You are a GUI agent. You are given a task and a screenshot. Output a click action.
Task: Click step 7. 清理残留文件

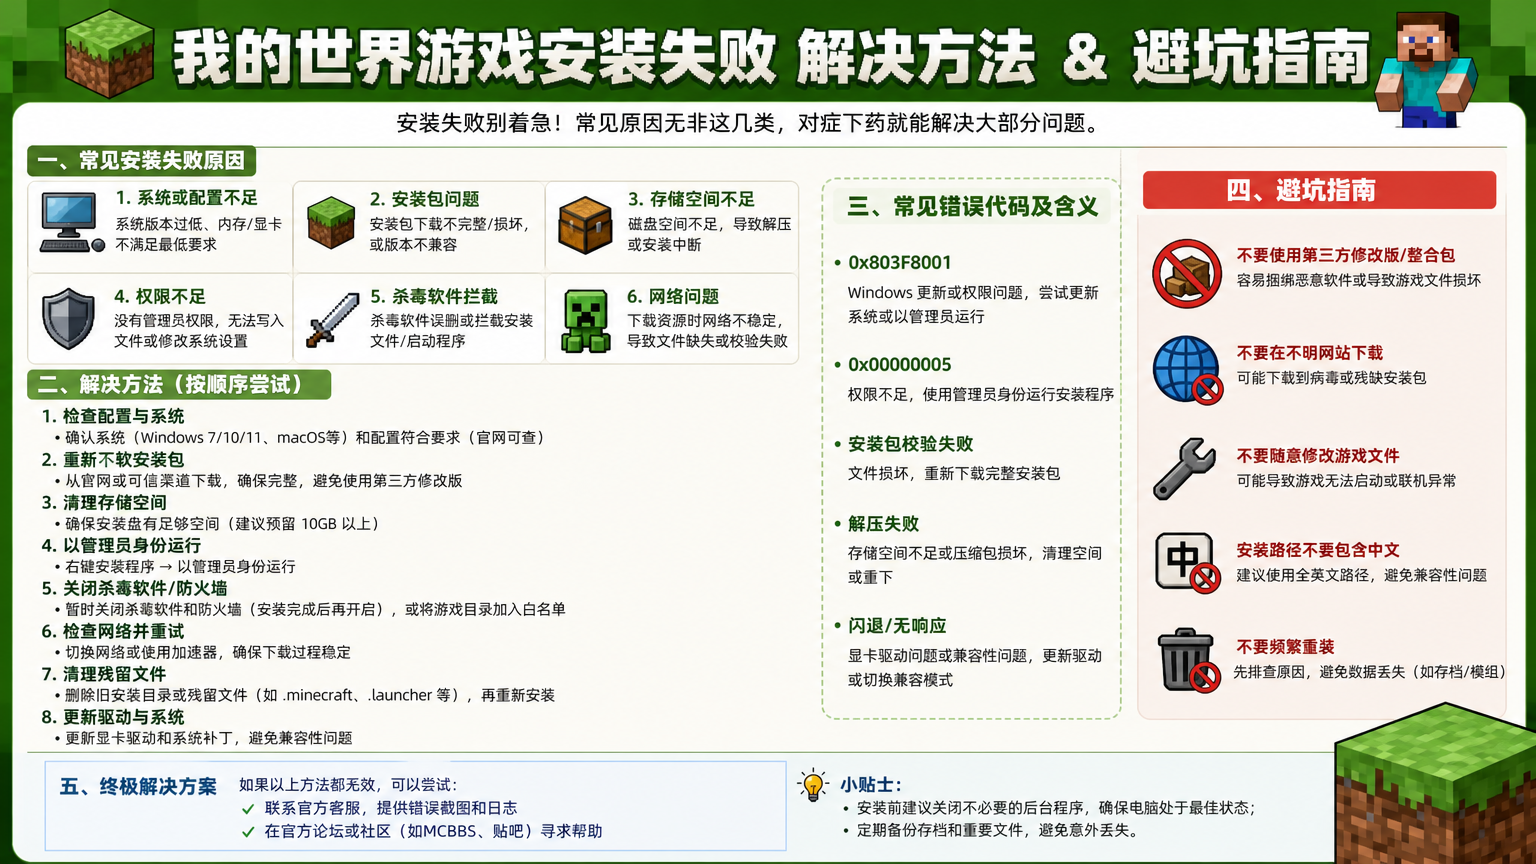tap(104, 674)
